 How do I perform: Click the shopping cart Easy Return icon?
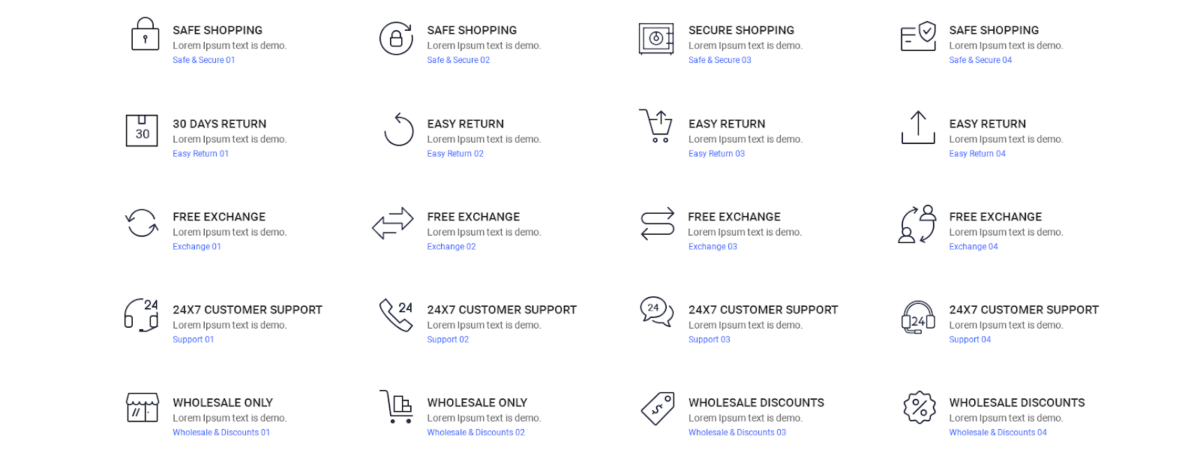coord(656,127)
